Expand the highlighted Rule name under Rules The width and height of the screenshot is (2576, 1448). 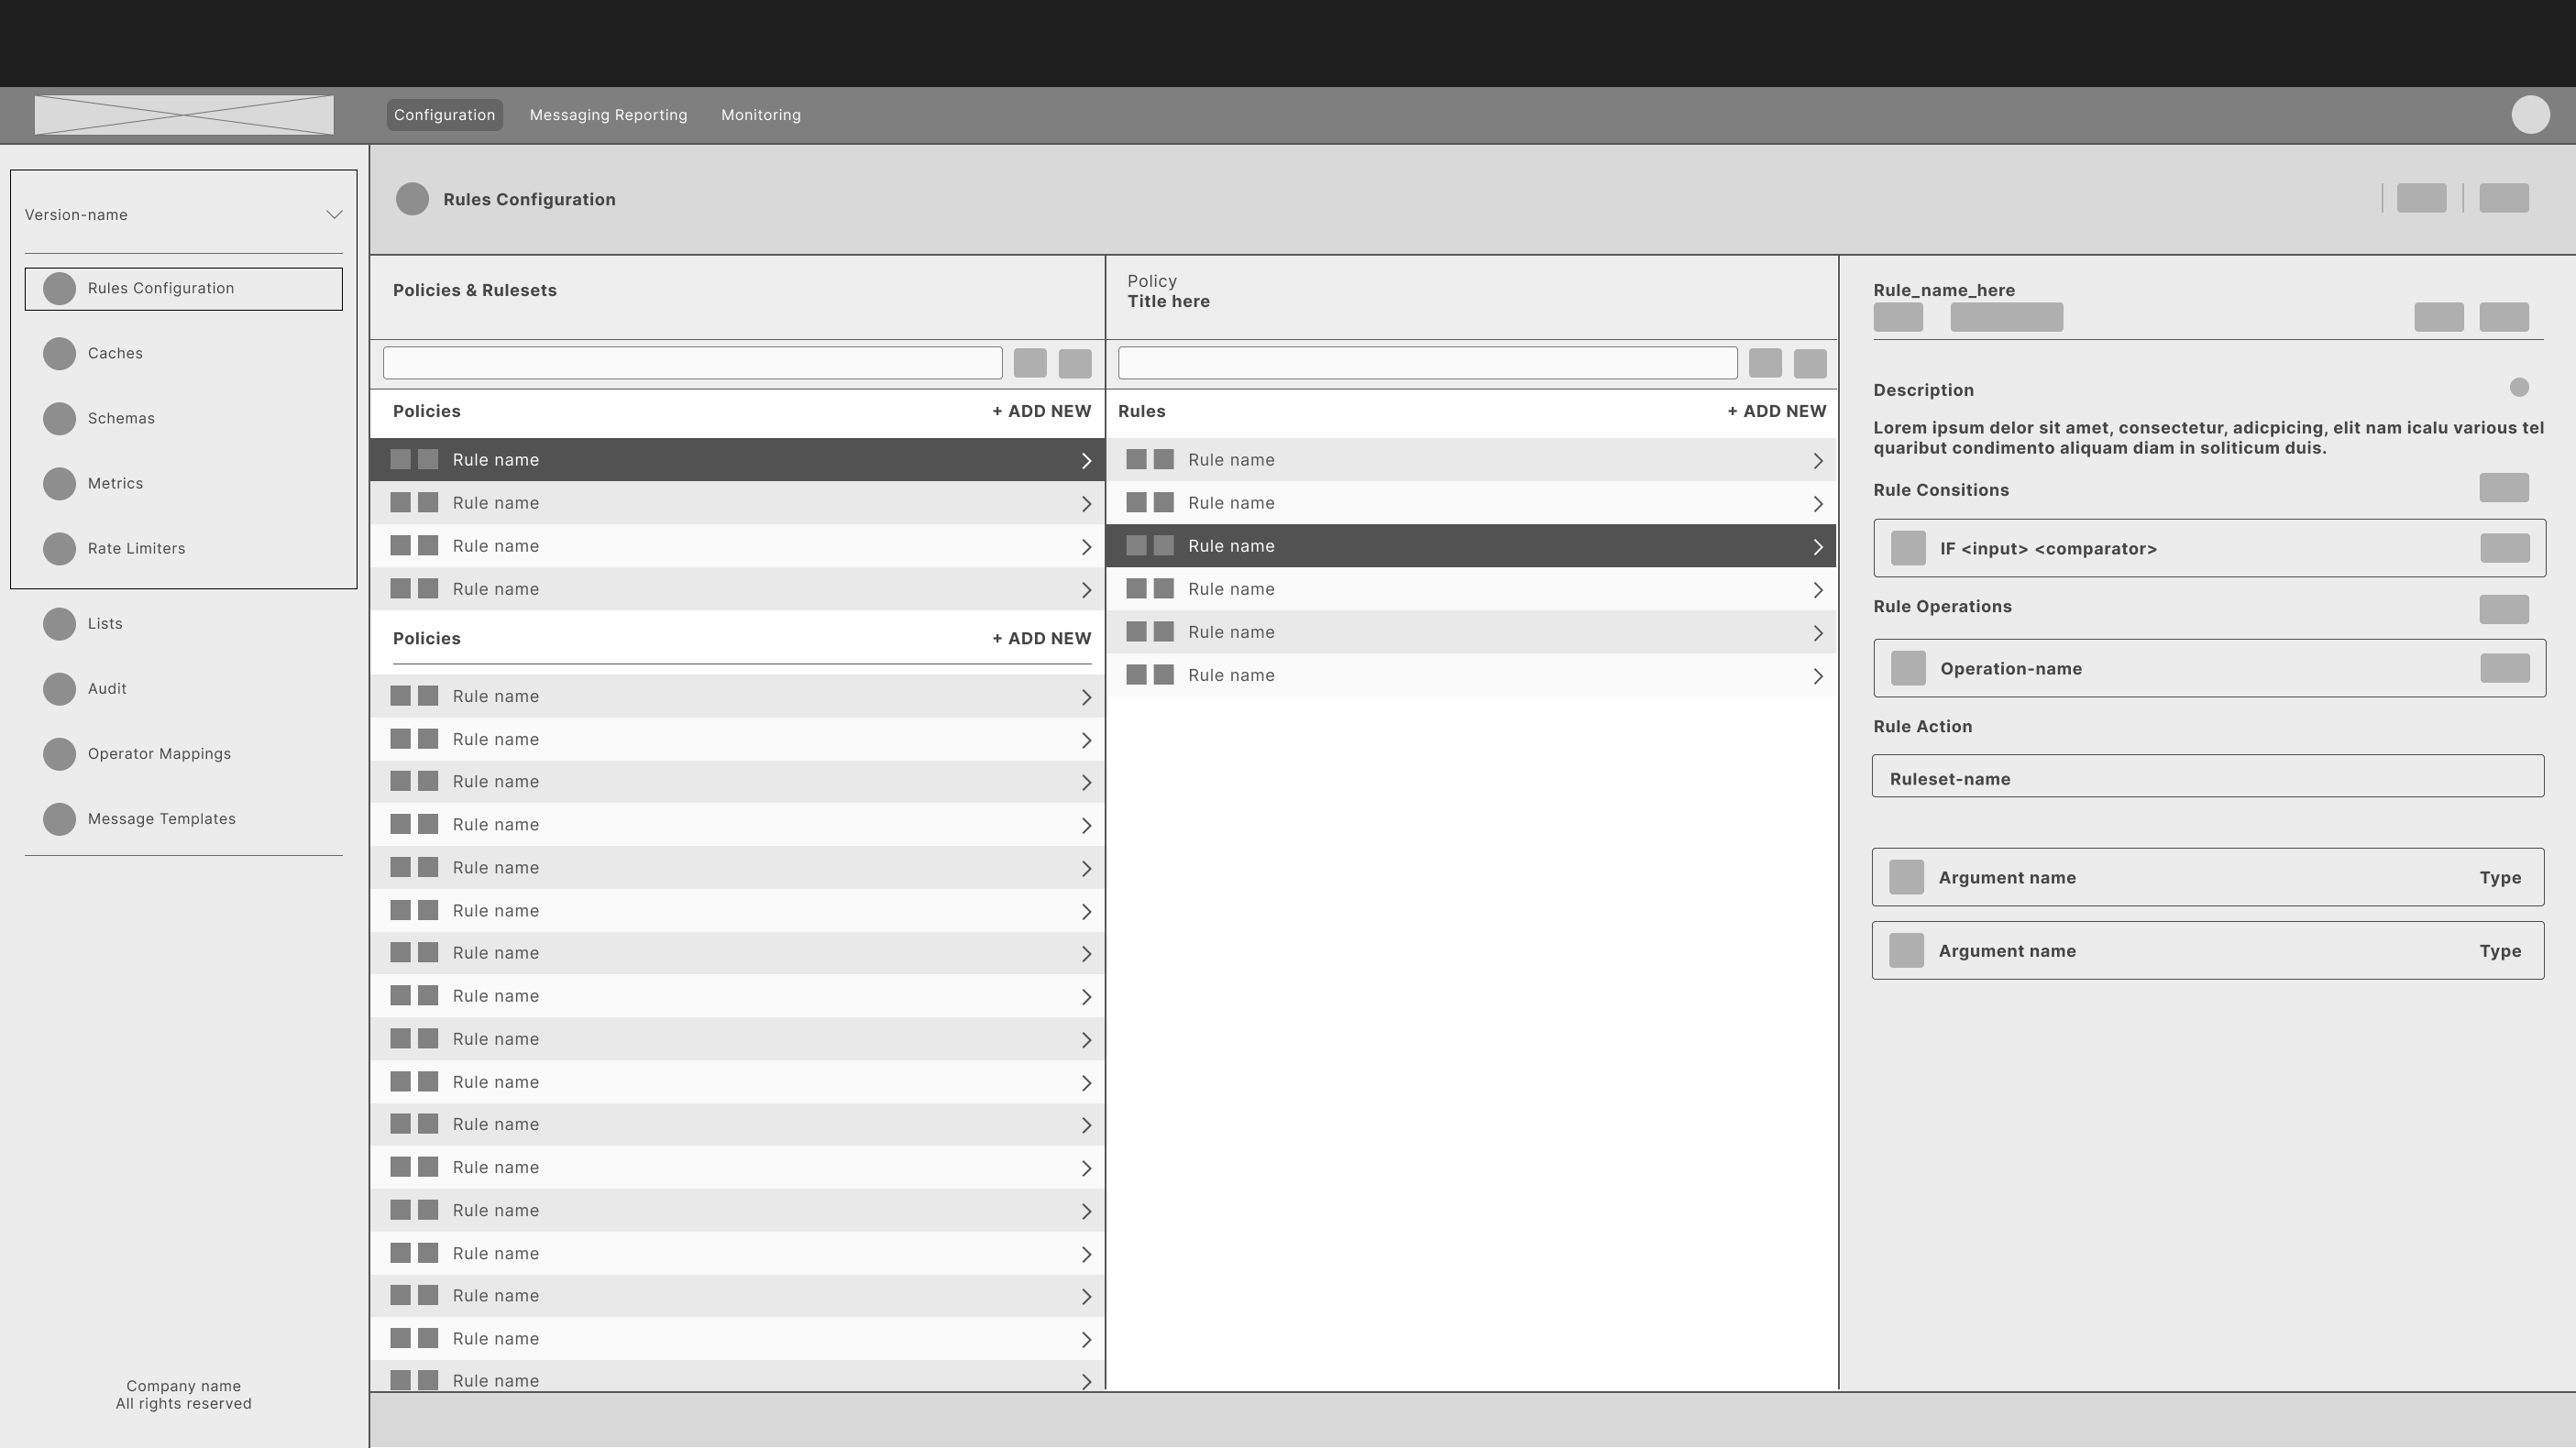[x=1819, y=546]
